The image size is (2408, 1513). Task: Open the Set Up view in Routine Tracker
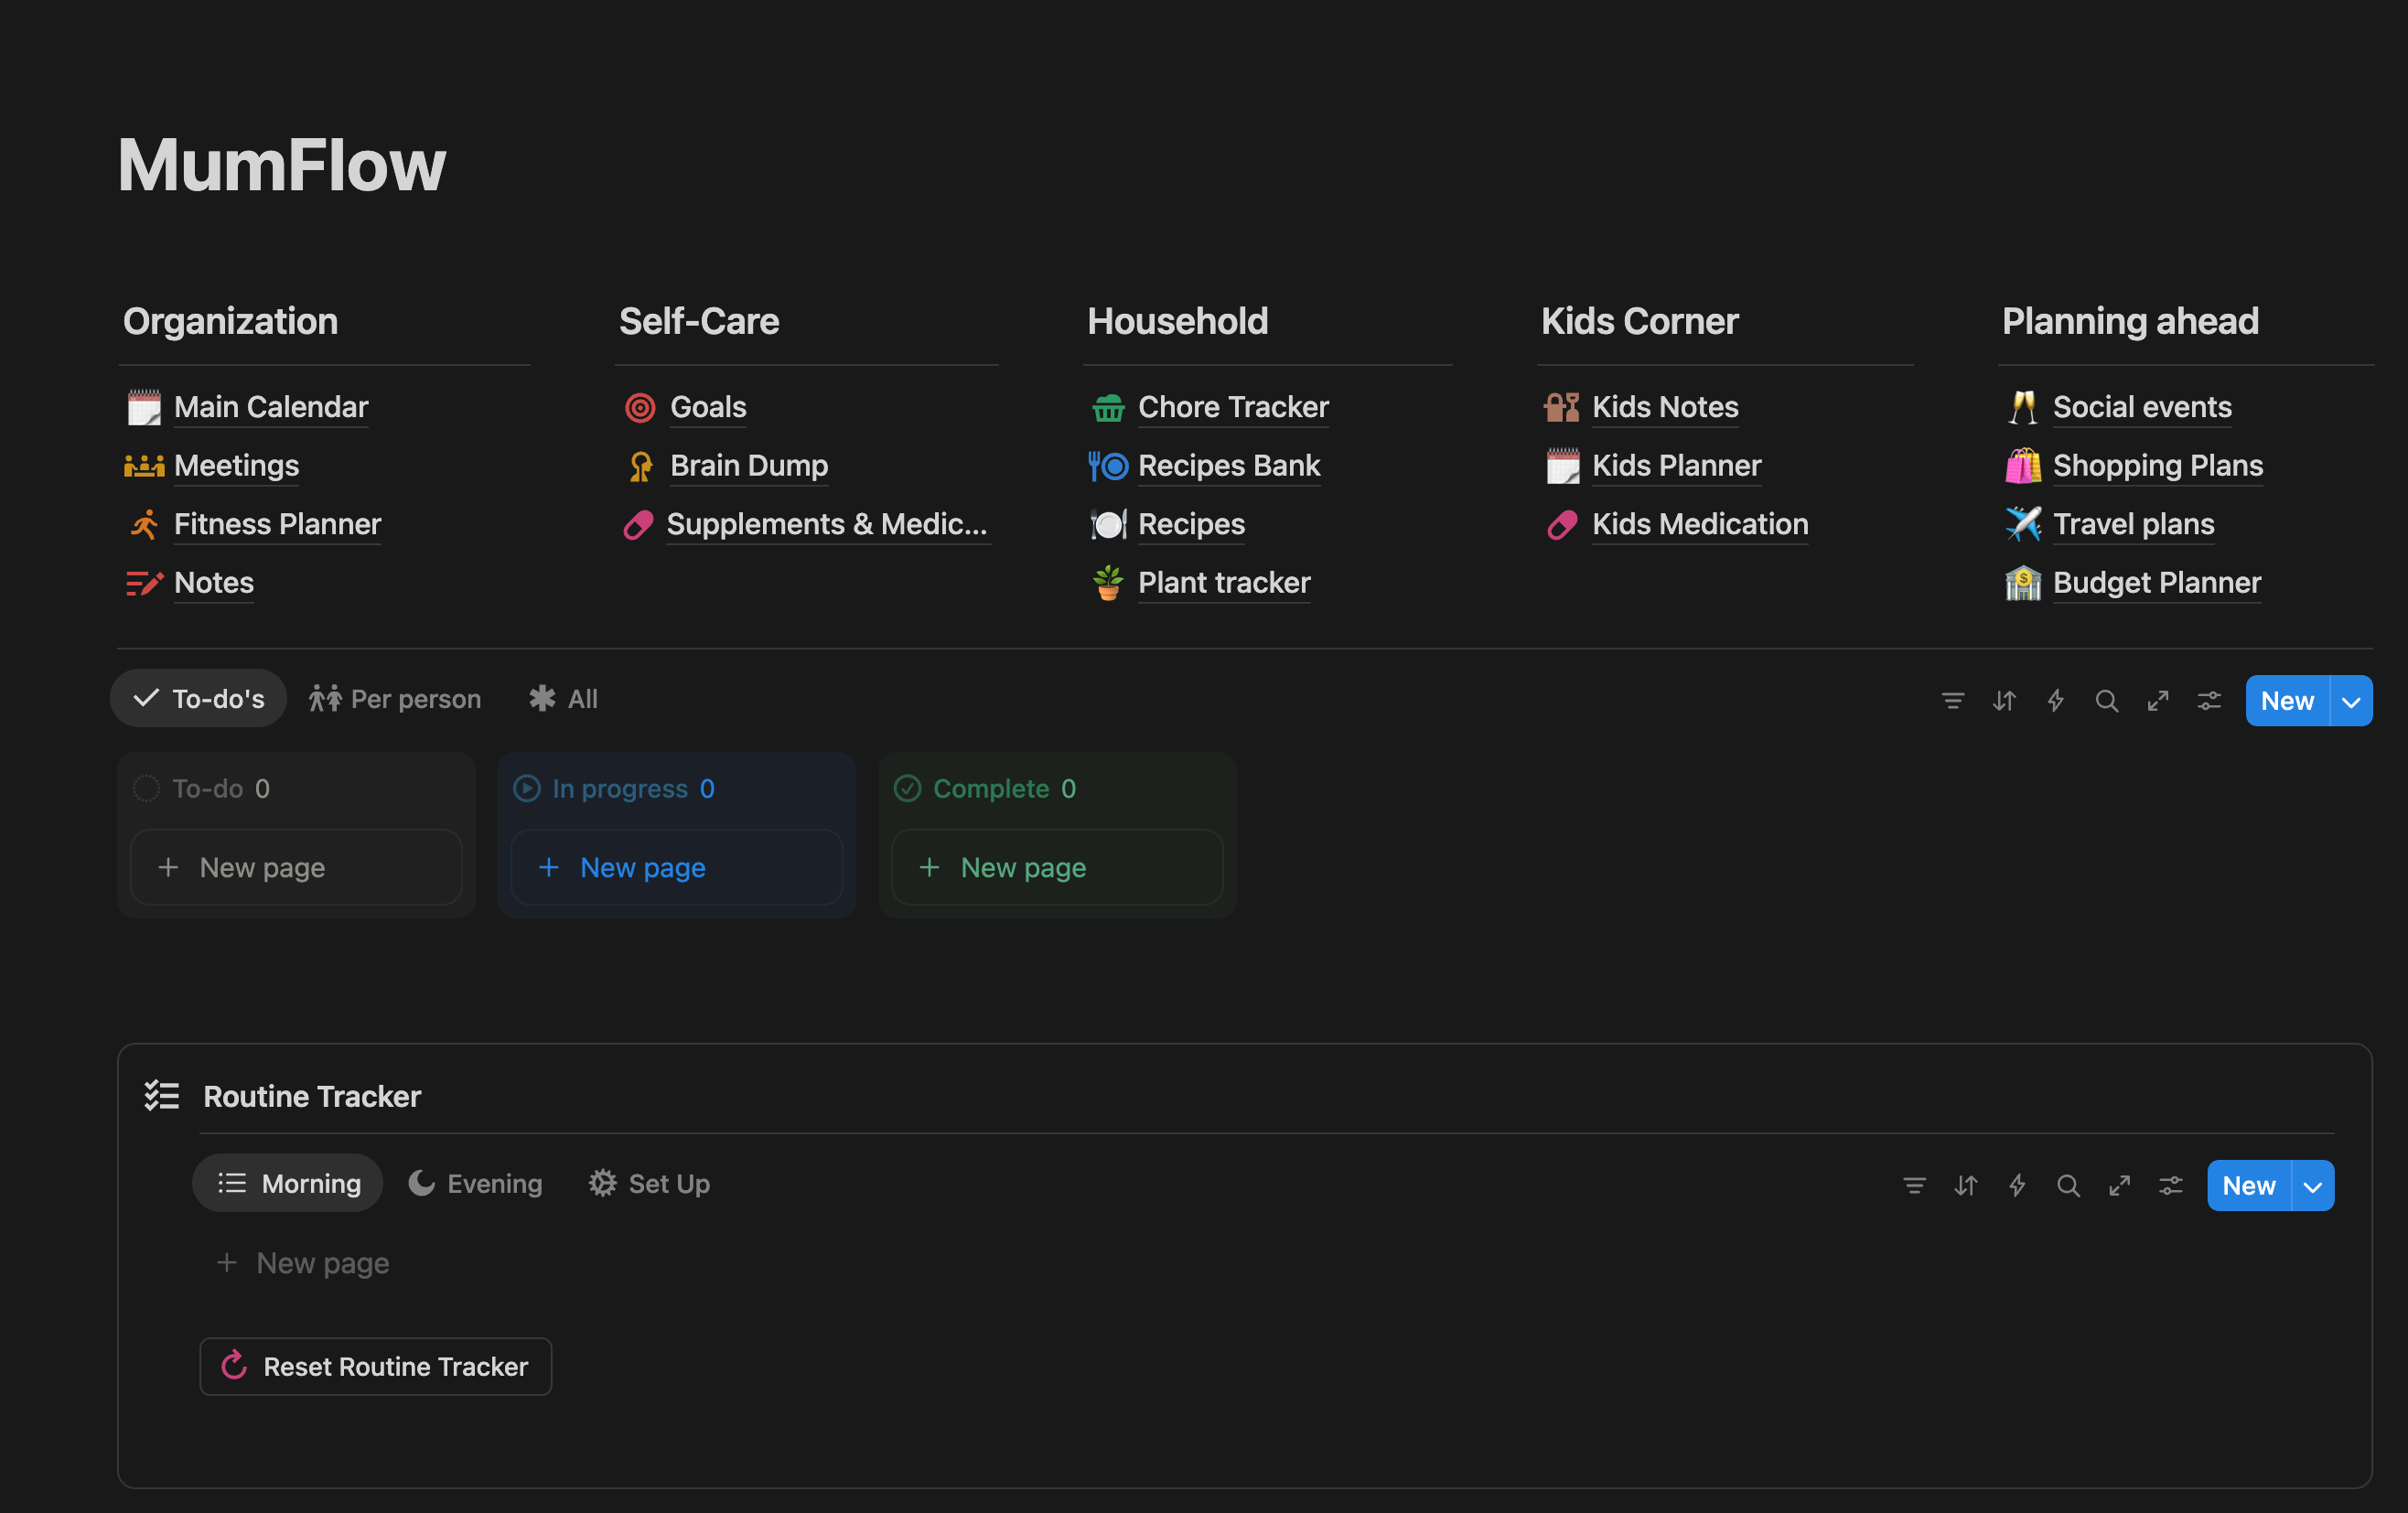point(649,1183)
